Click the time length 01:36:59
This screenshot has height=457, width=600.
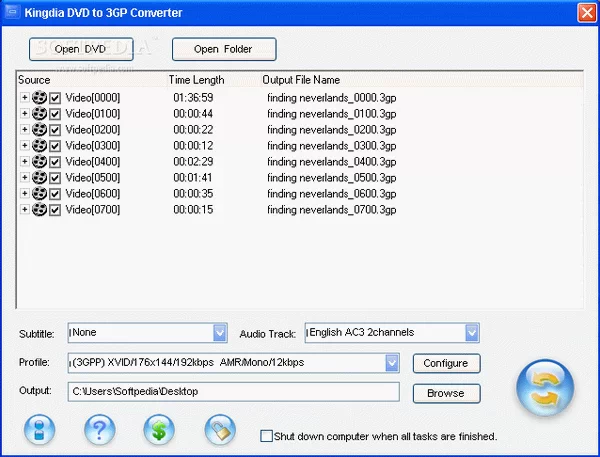tap(193, 98)
